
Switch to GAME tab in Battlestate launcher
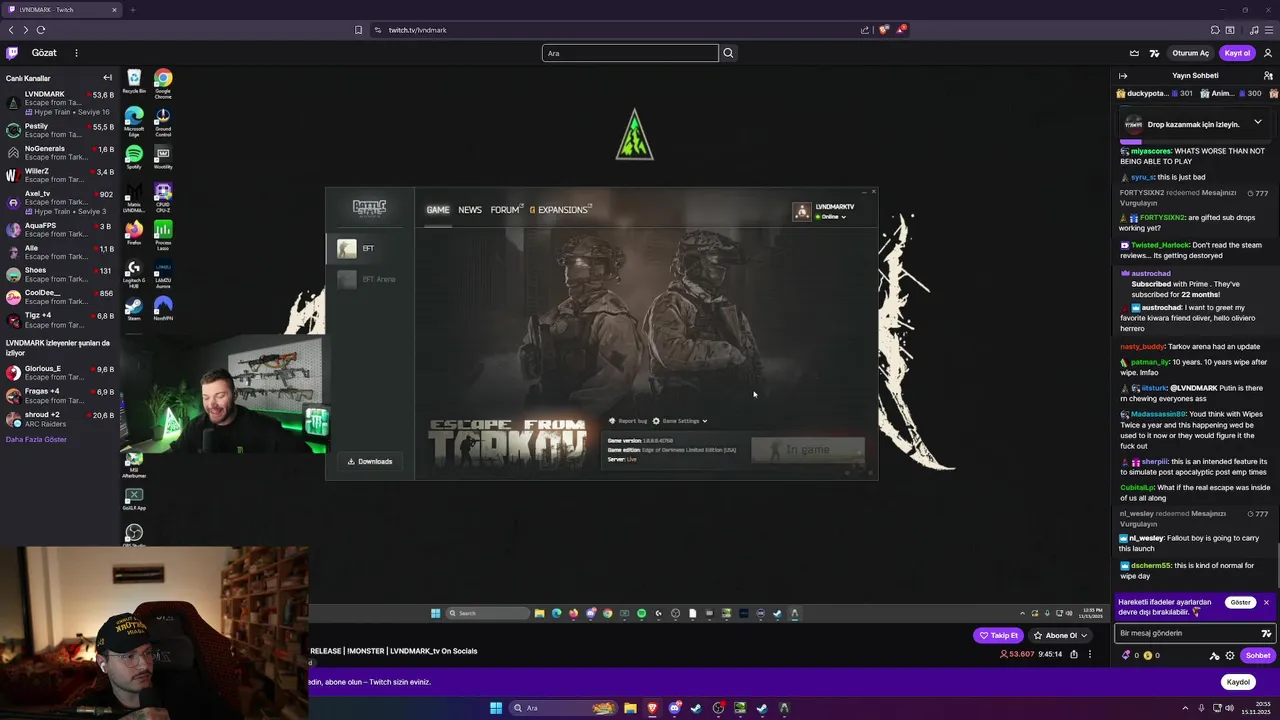pyautogui.click(x=438, y=210)
